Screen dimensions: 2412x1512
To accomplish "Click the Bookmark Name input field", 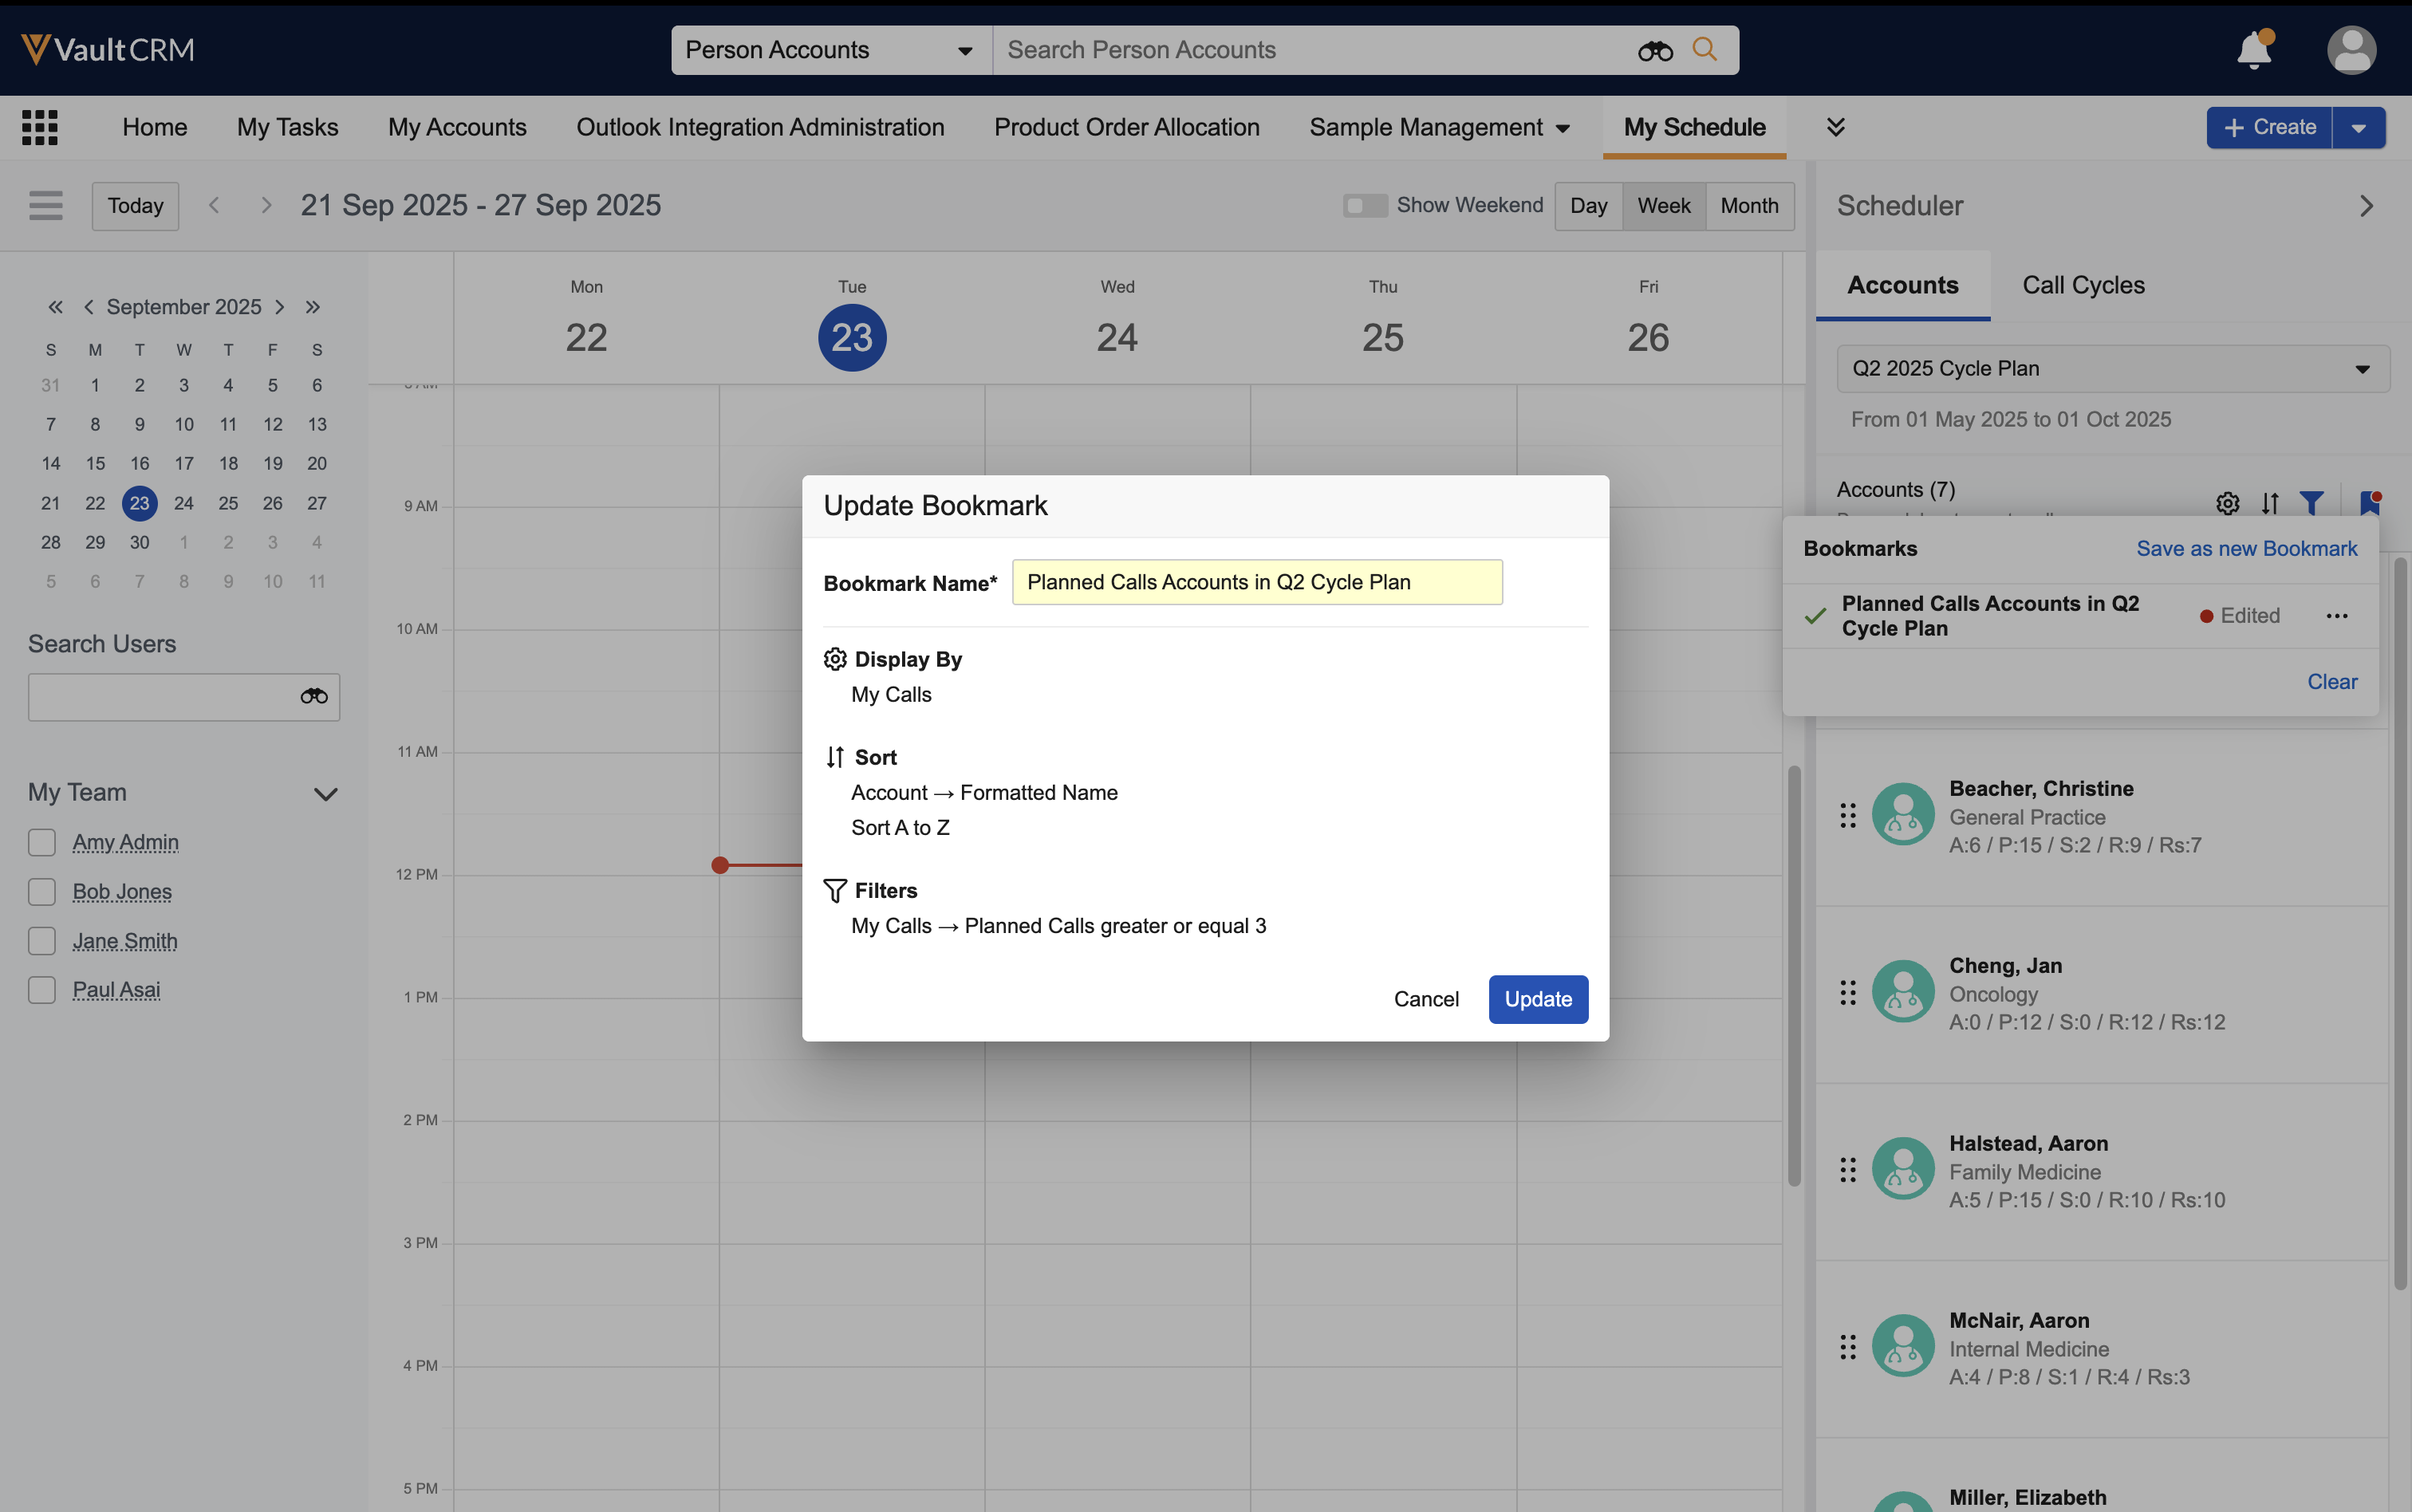I will [1256, 582].
